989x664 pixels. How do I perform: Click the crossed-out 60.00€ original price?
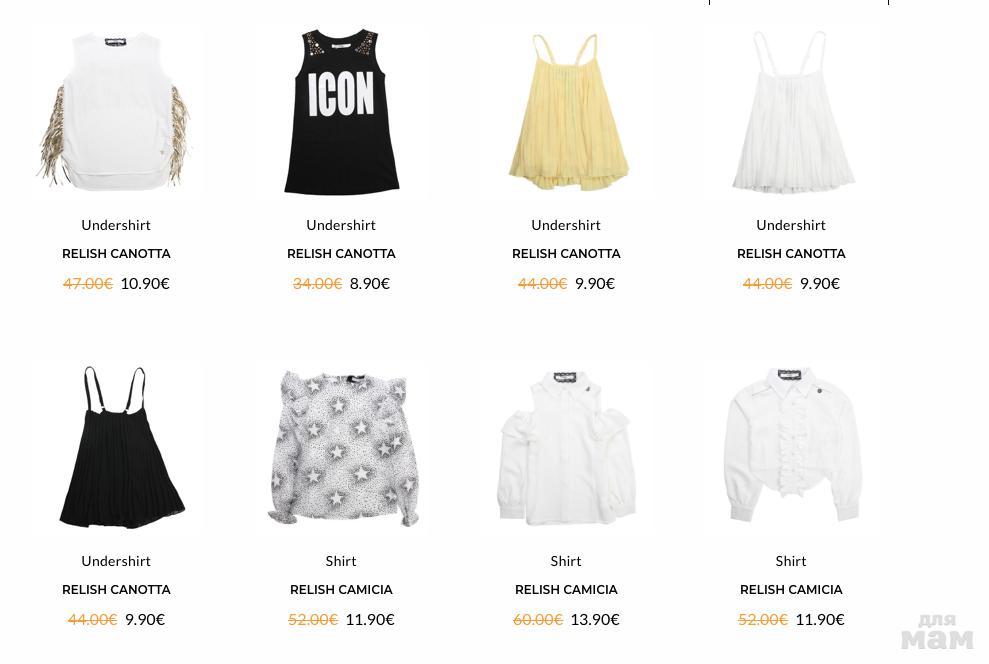tap(538, 620)
